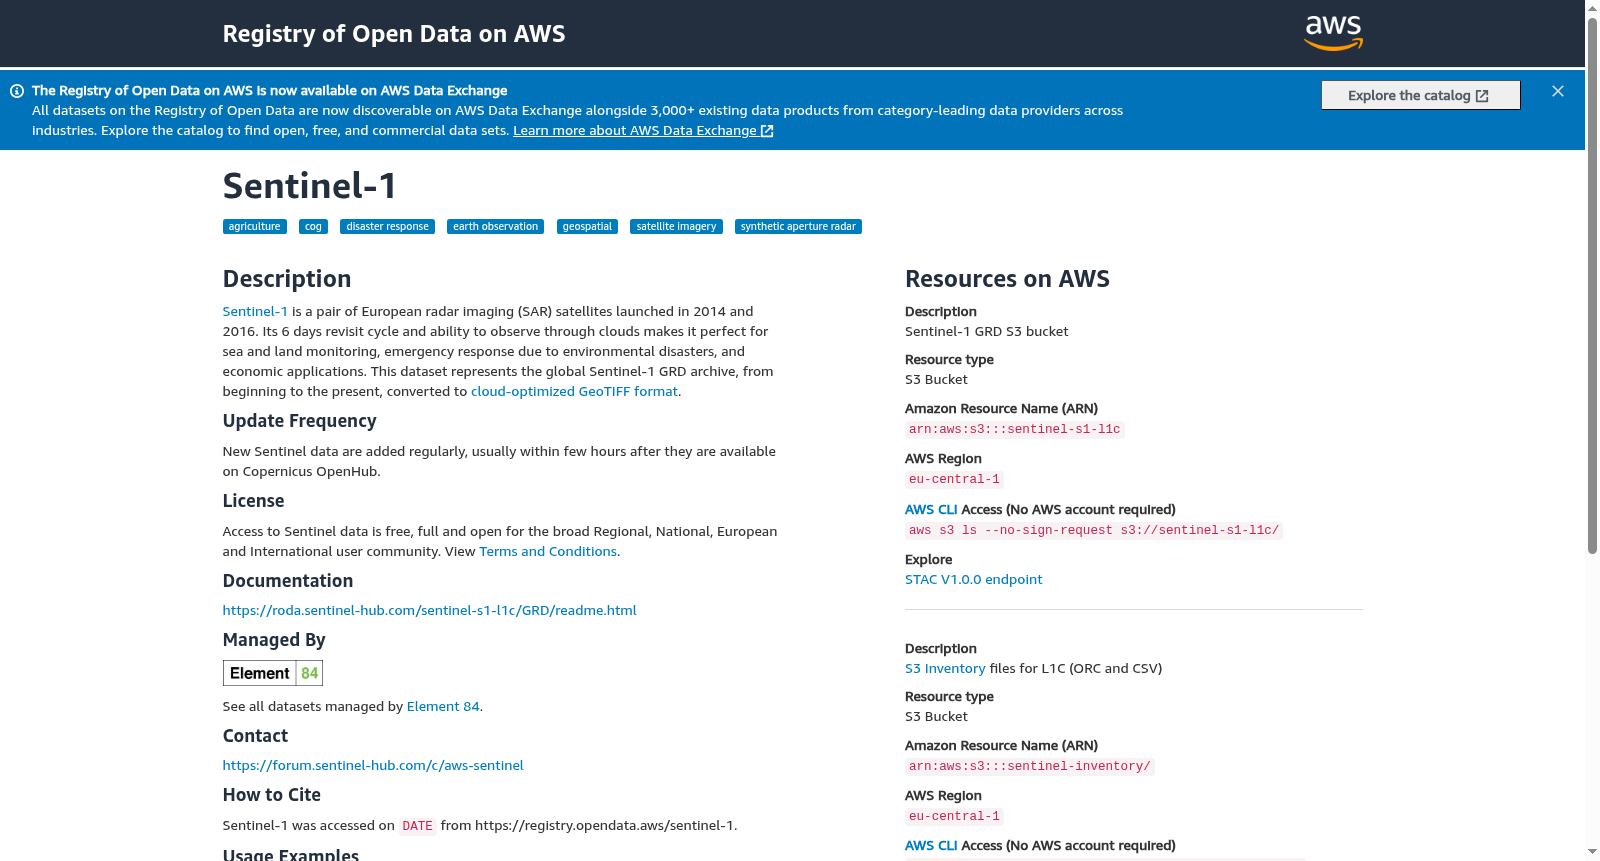The height and width of the screenshot is (861, 1600).
Task: Click the scrollbar down arrow
Action: pos(1592,852)
